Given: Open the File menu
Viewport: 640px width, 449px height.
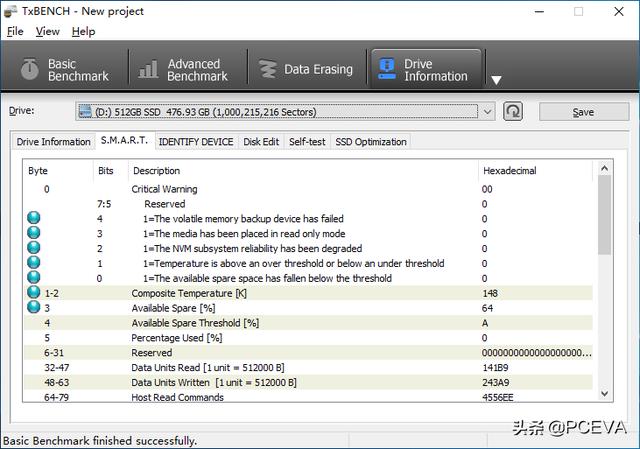Looking at the screenshot, I should tap(15, 31).
